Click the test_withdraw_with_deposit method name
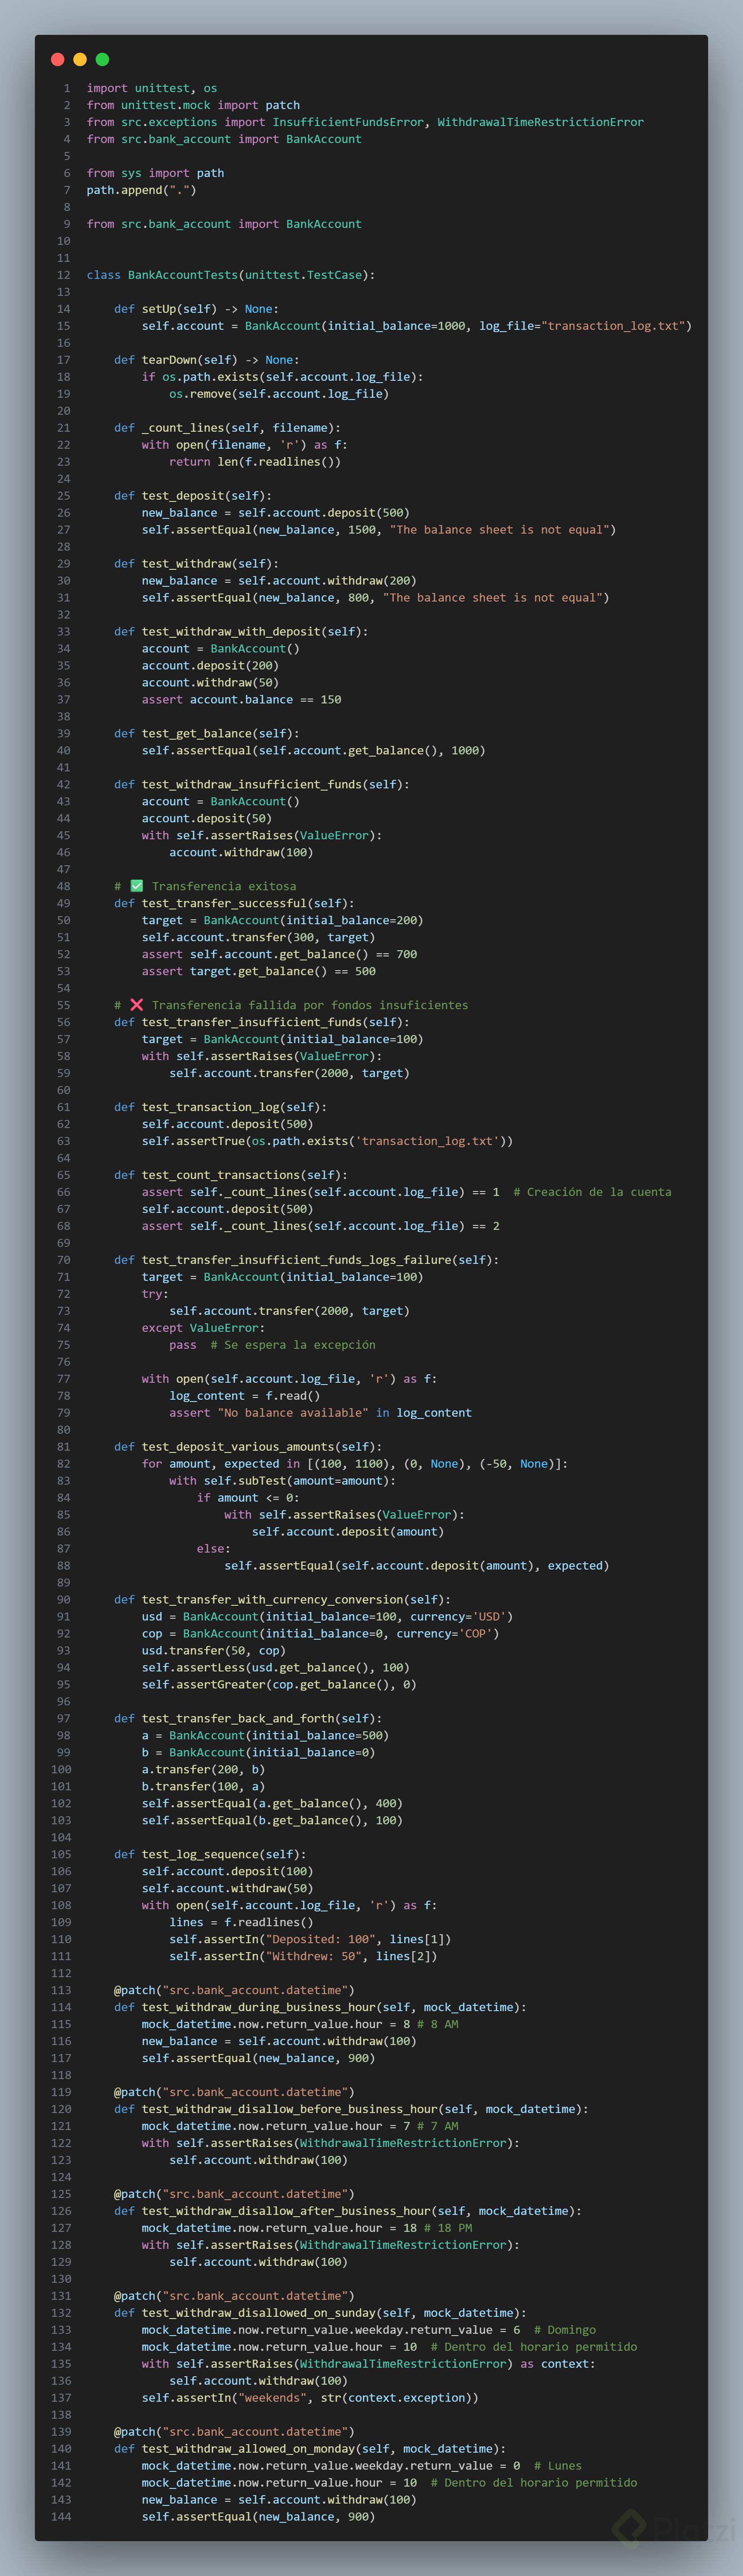The image size is (743, 2576). coord(231,632)
